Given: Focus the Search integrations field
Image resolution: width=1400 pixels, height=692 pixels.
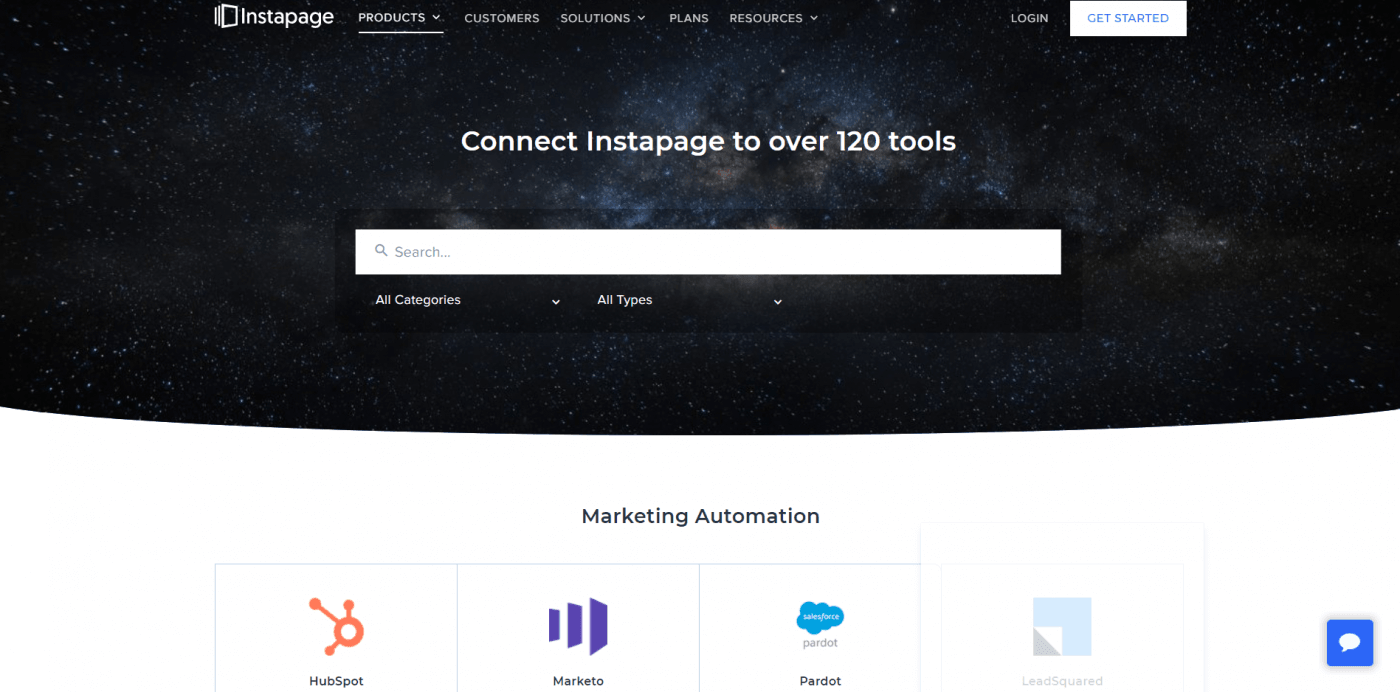Looking at the screenshot, I should (708, 252).
